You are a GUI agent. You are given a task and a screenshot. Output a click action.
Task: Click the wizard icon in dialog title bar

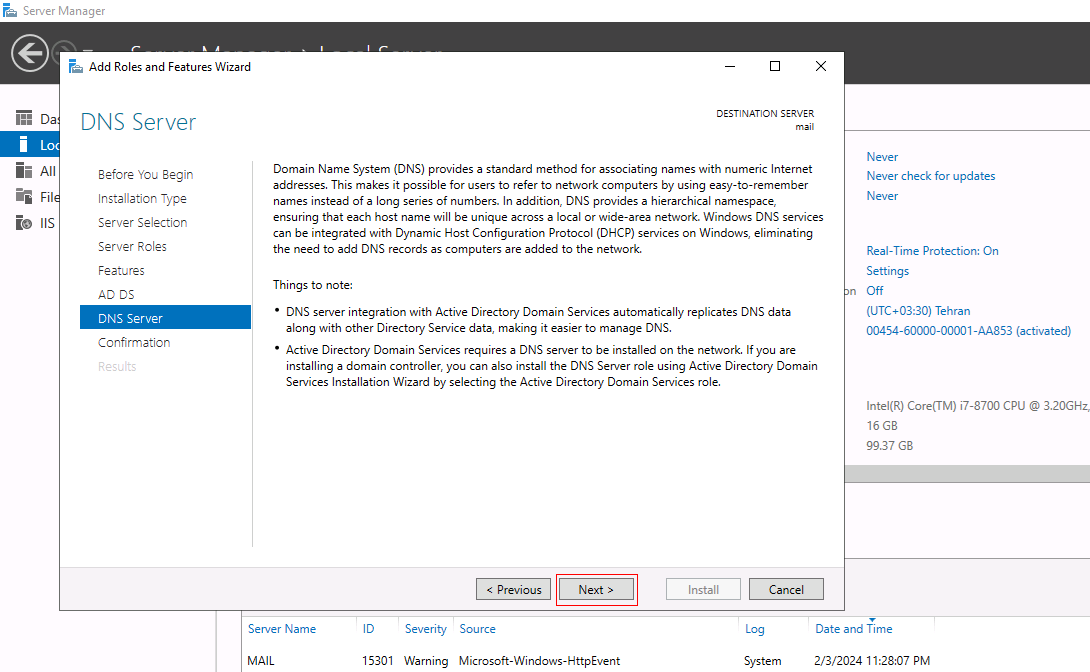(x=76, y=67)
